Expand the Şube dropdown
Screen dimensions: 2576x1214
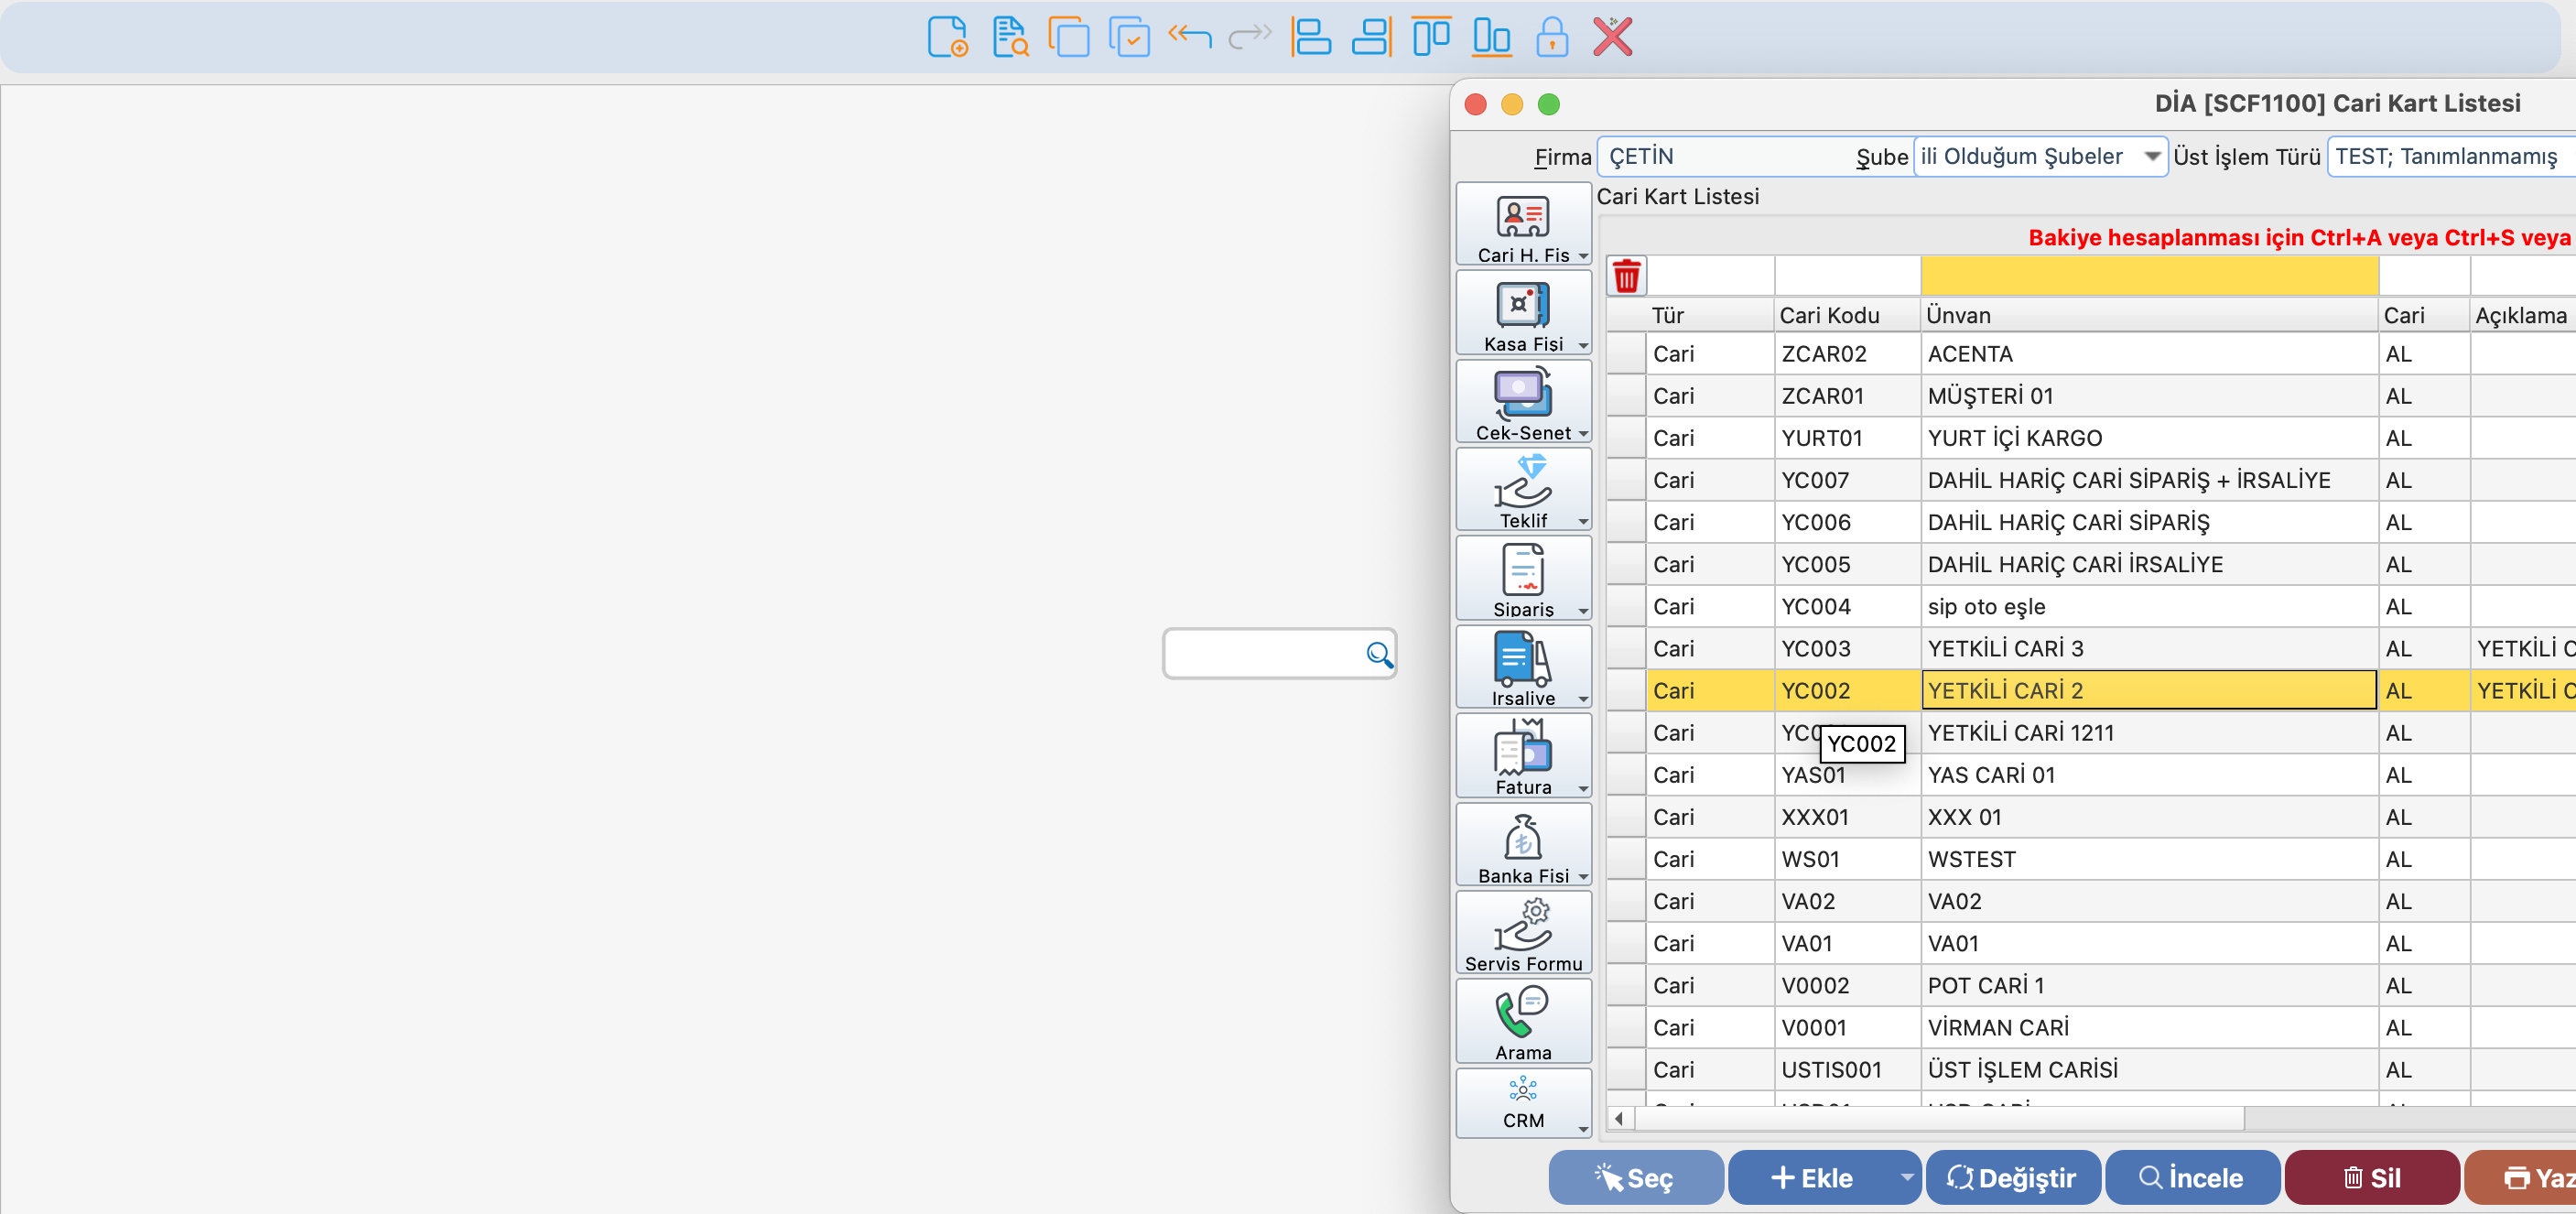click(2151, 157)
